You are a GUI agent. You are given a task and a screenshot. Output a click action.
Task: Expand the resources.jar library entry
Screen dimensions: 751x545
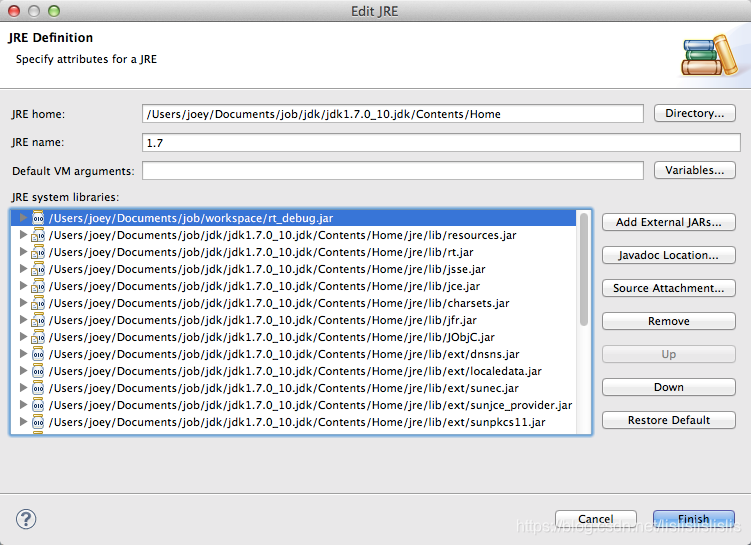click(x=23, y=235)
